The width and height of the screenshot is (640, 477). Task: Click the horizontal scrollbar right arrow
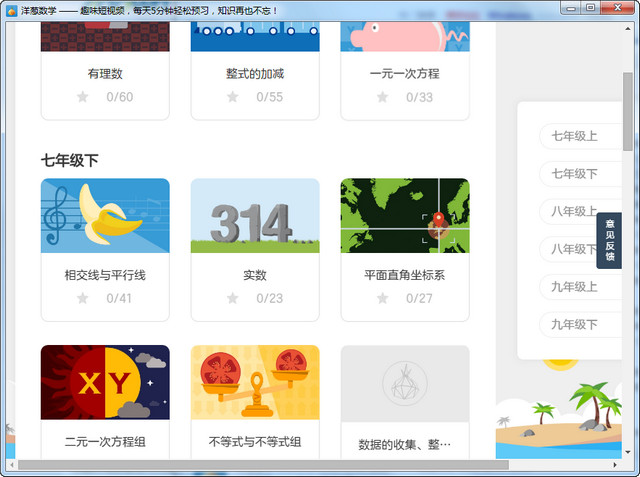pos(615,465)
